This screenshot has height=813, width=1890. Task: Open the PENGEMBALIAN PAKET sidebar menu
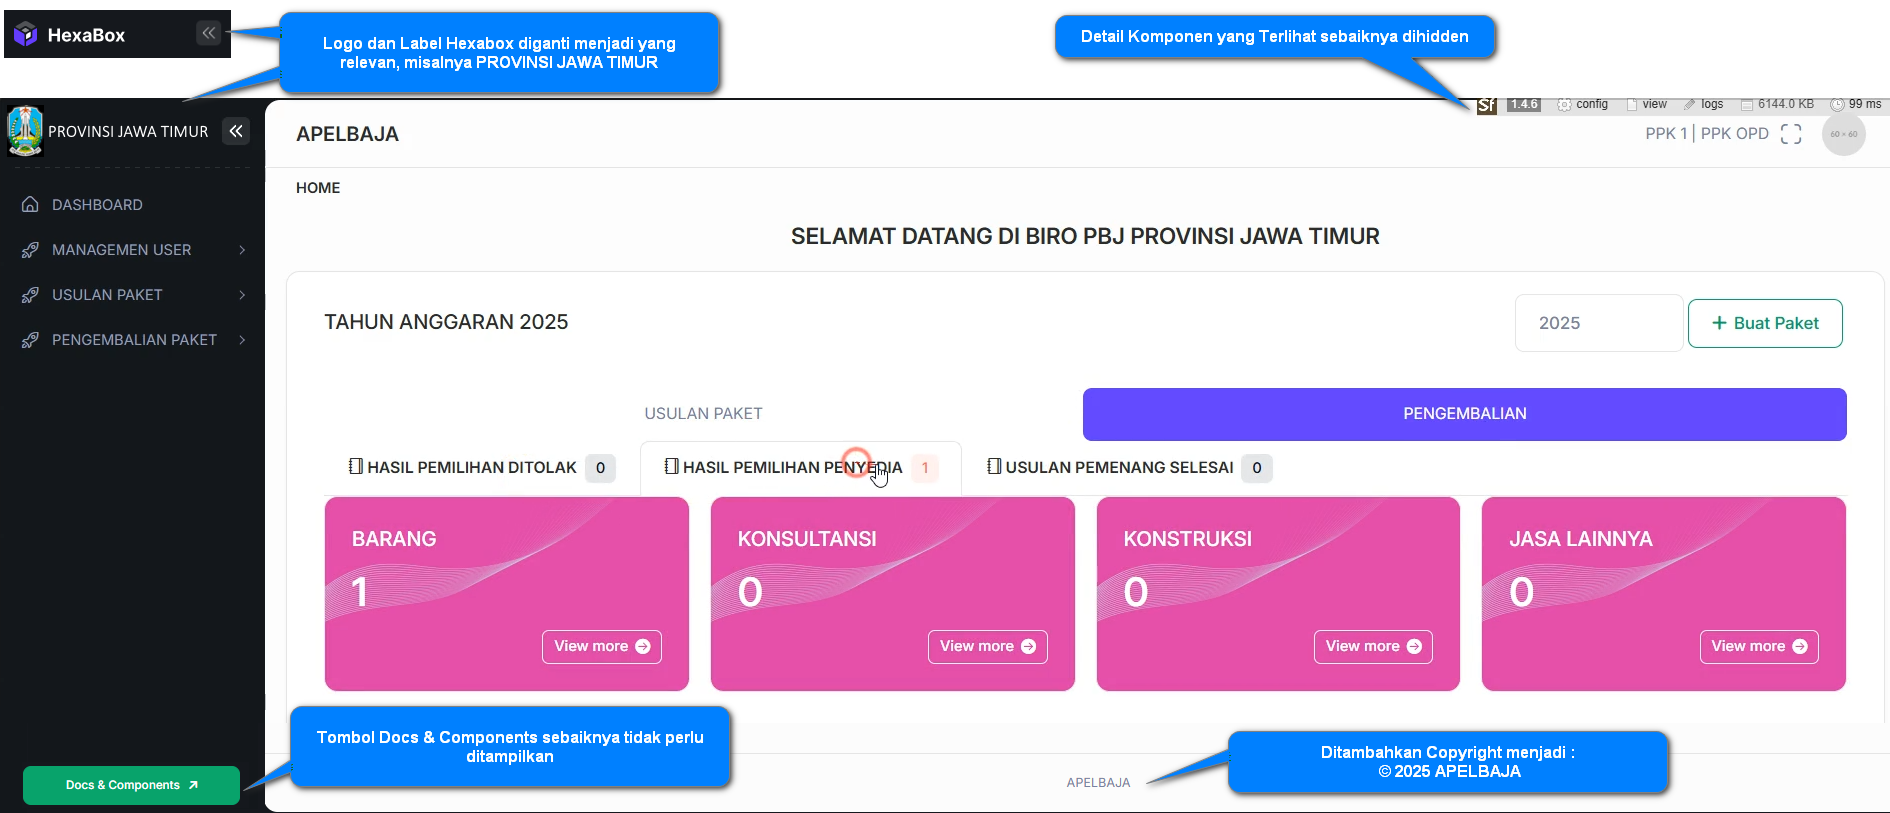point(132,340)
